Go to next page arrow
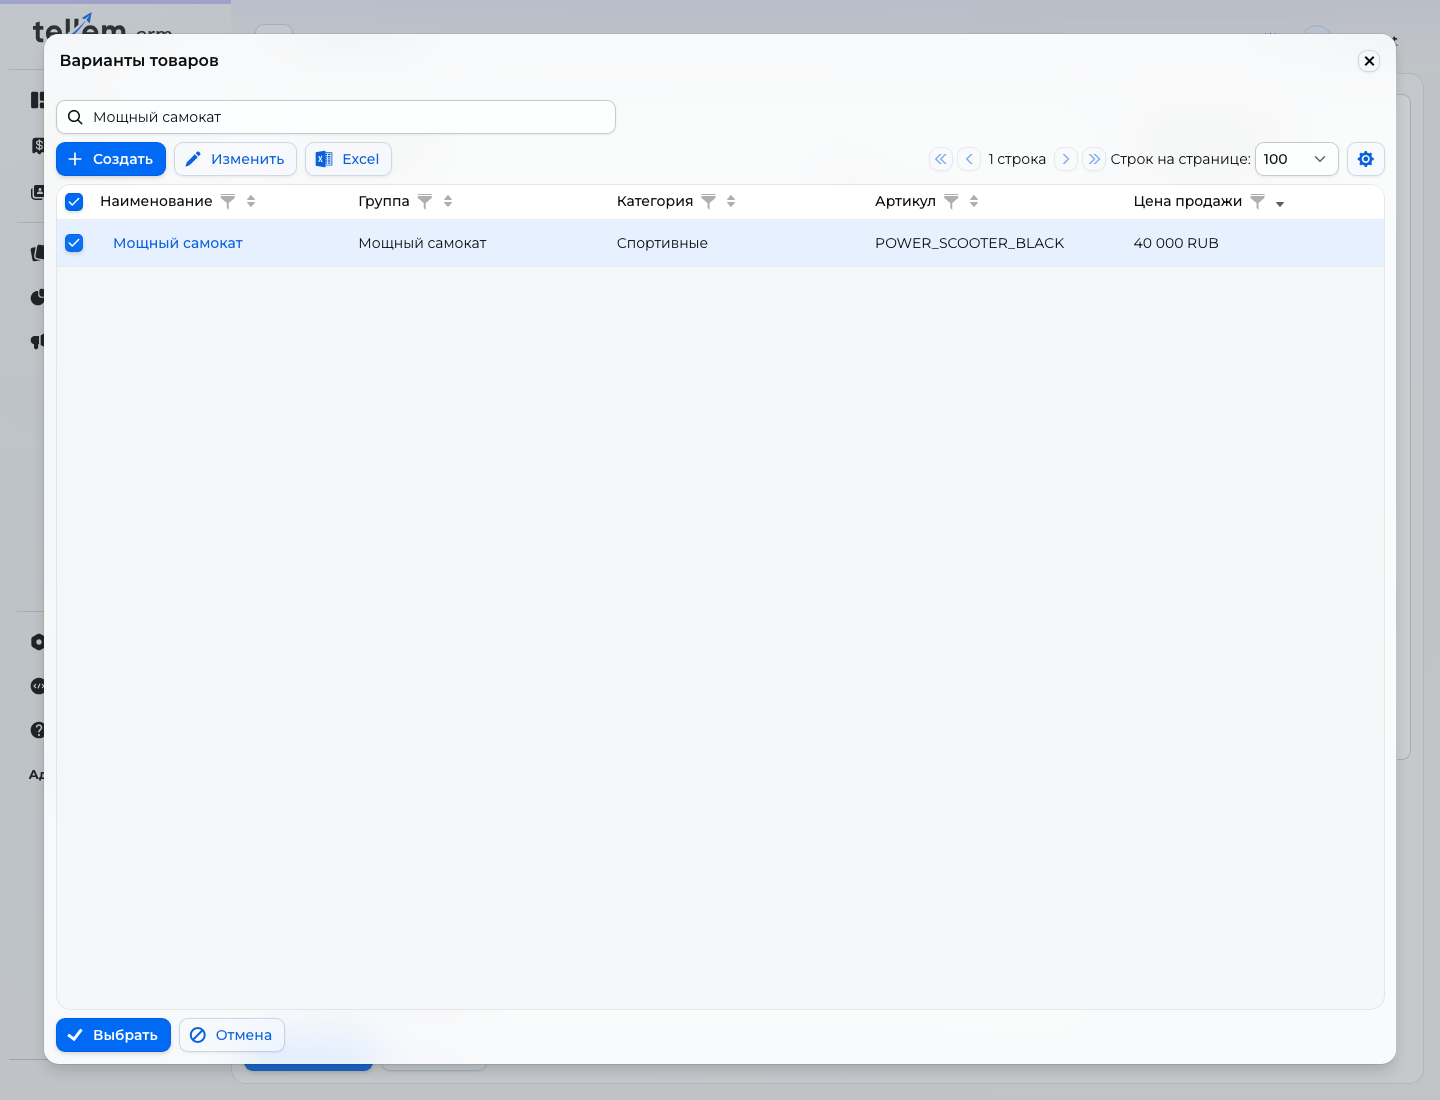 [x=1066, y=159]
